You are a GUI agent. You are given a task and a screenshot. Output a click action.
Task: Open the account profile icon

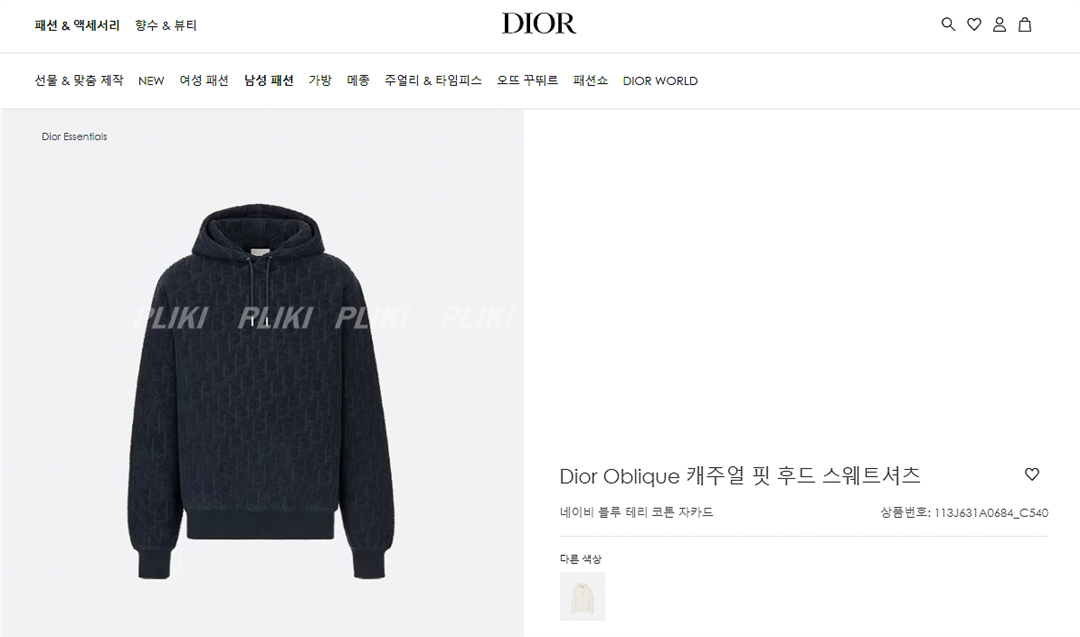point(999,25)
